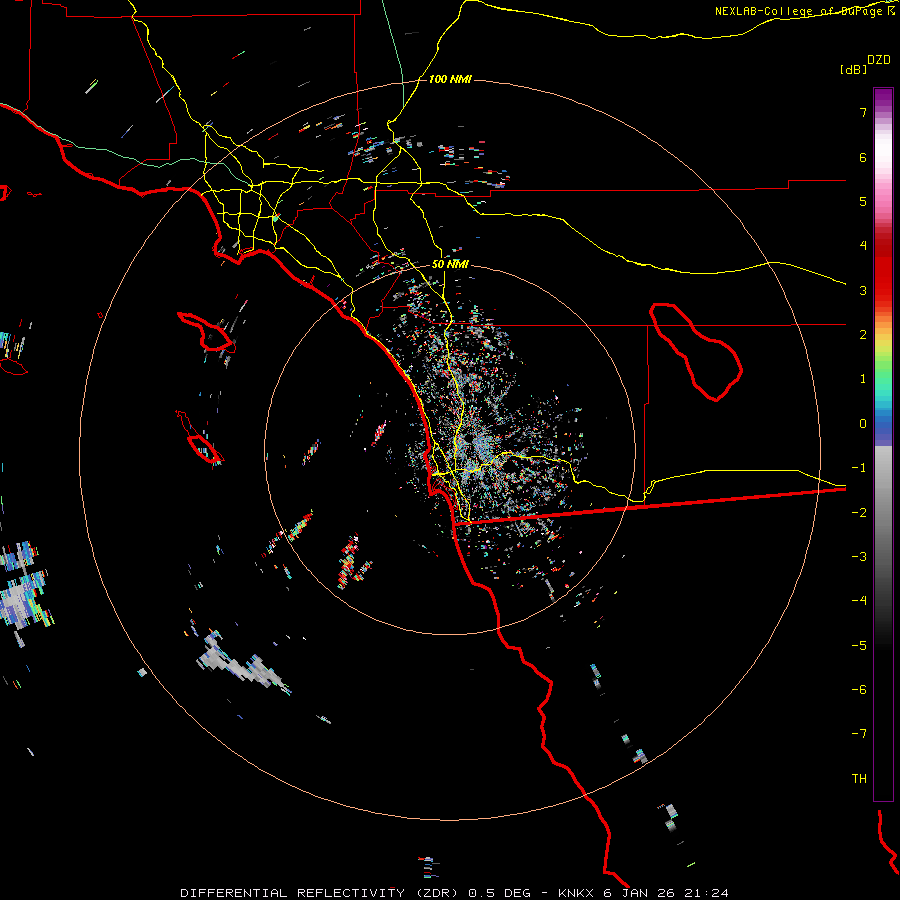Click the TH threshold label on colorbar
Viewport: 900px width, 900px height.
point(859,779)
